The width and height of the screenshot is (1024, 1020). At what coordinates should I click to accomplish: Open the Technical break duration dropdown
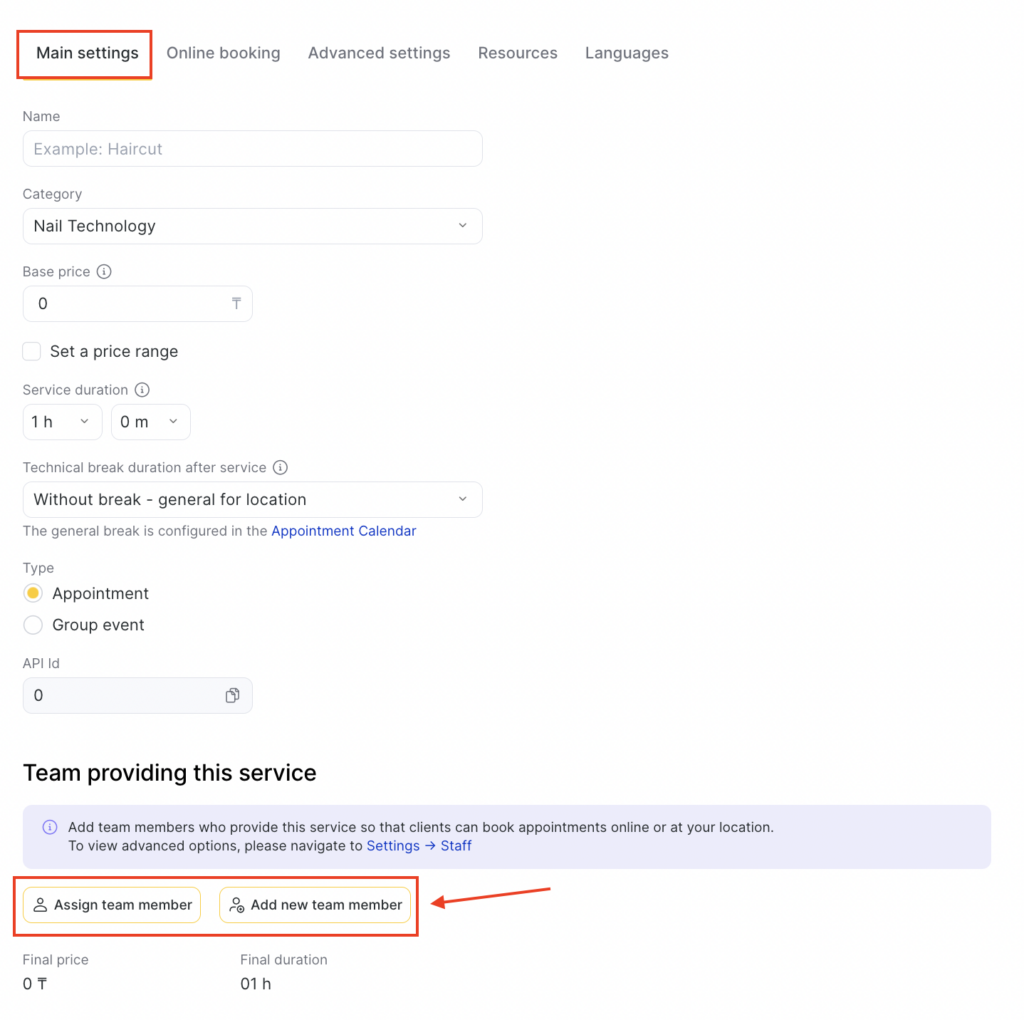(252, 500)
